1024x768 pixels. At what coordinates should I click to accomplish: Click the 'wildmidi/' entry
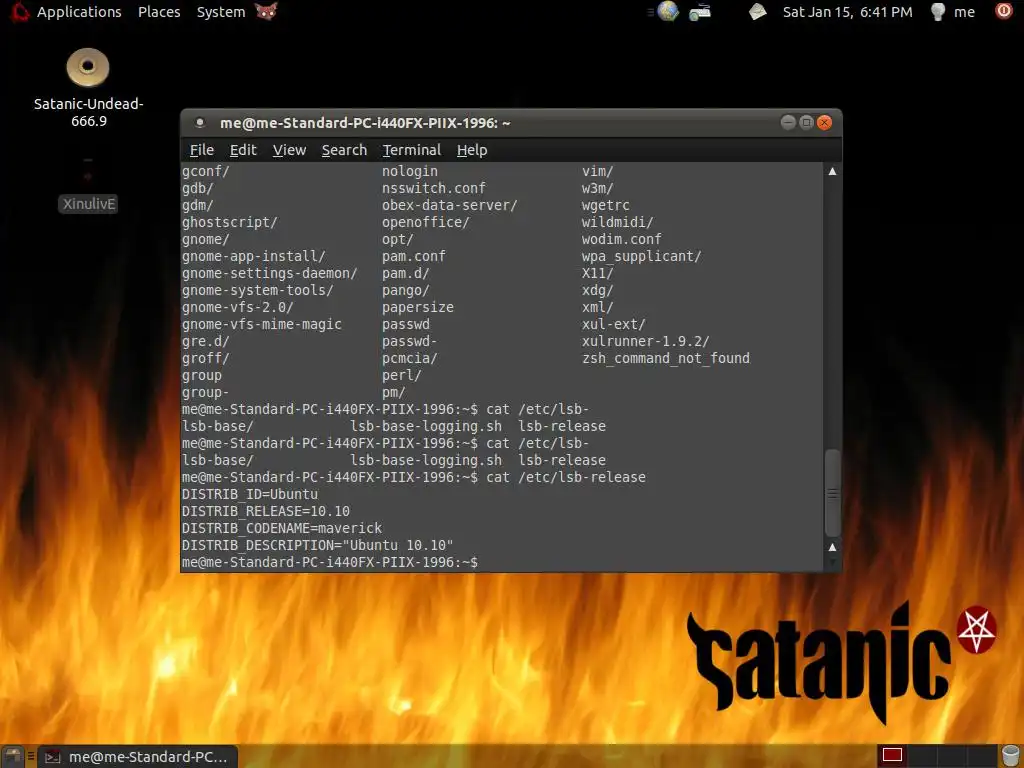[x=617, y=223]
